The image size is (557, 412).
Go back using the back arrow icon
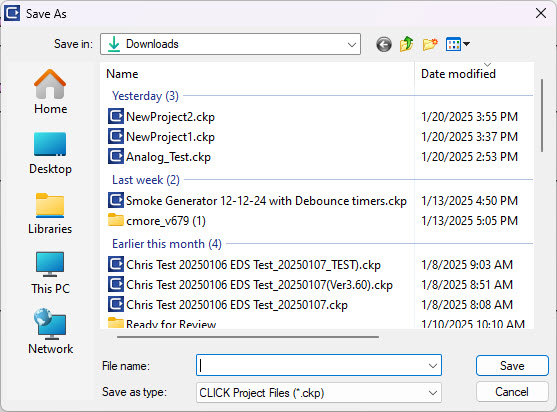pyautogui.click(x=384, y=44)
